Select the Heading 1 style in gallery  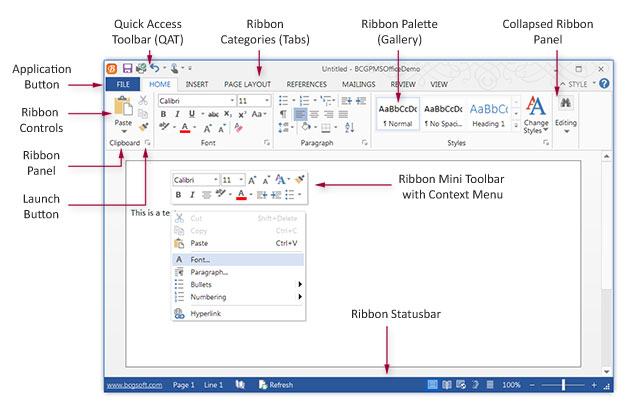[489, 115]
